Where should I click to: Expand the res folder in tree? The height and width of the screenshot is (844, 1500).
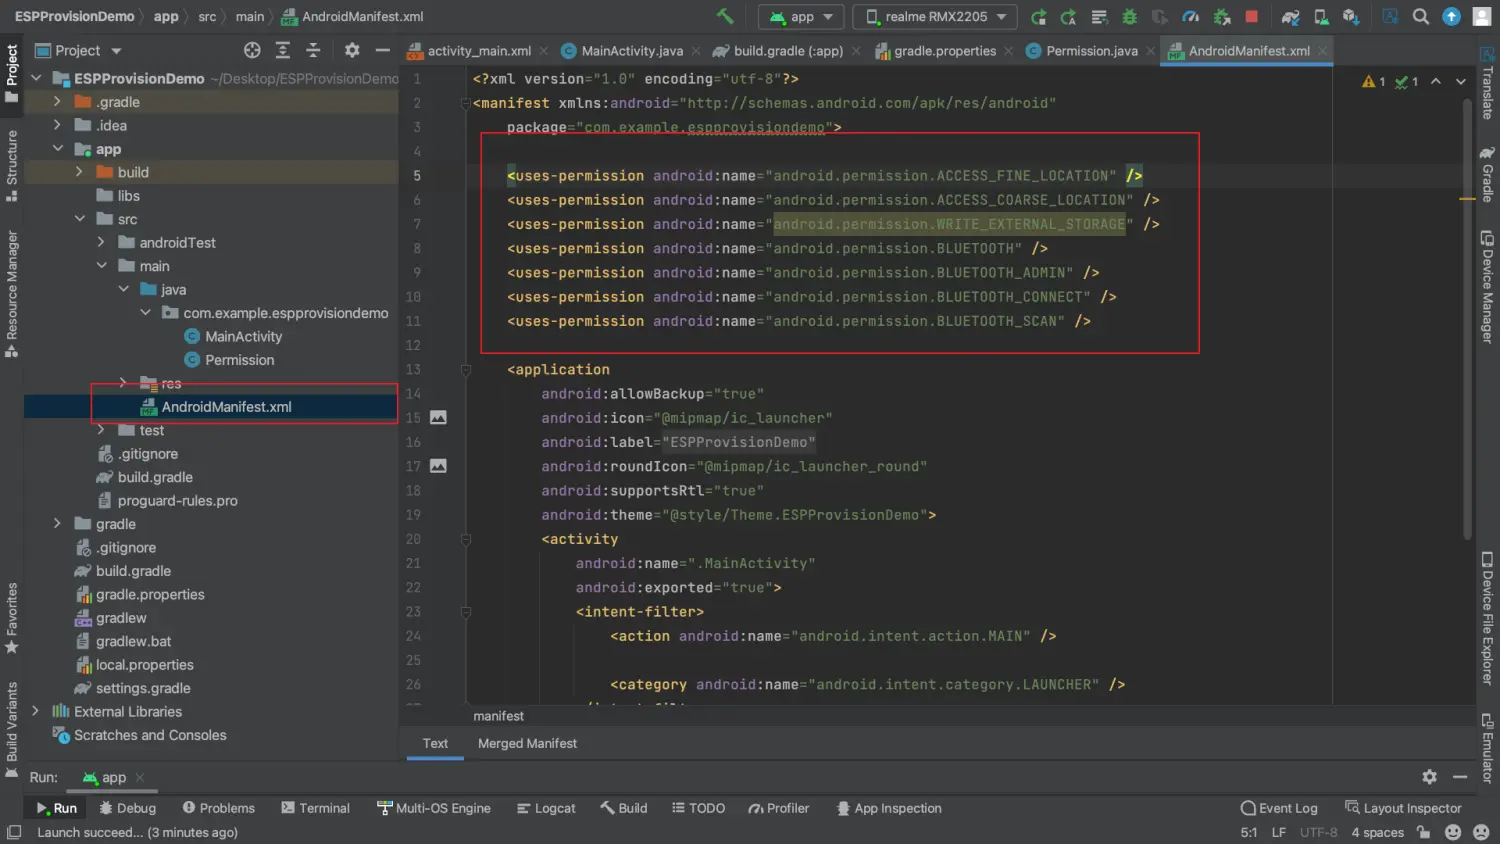[x=123, y=383]
